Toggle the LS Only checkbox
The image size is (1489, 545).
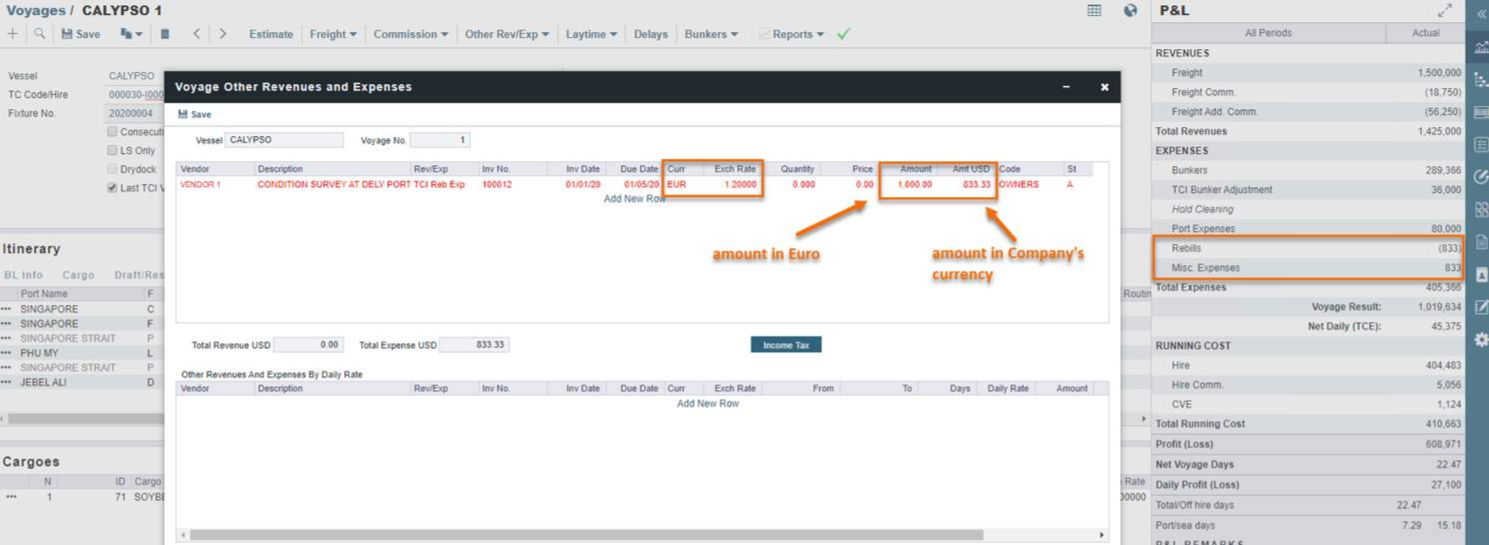tap(112, 150)
